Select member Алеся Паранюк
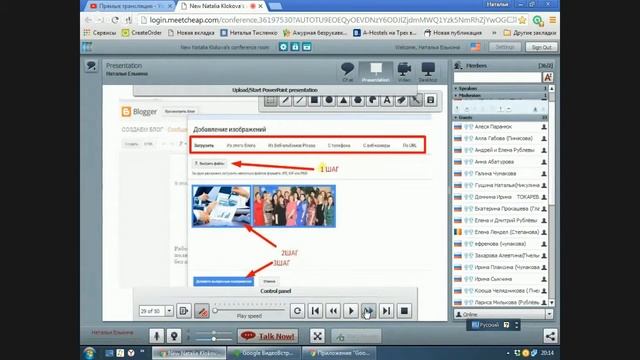 500,127
